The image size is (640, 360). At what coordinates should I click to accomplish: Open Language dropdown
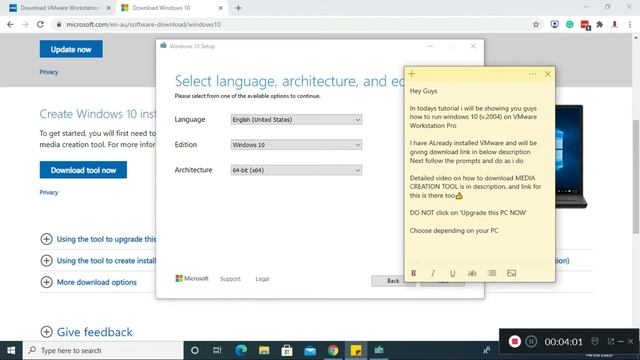pyautogui.click(x=296, y=120)
